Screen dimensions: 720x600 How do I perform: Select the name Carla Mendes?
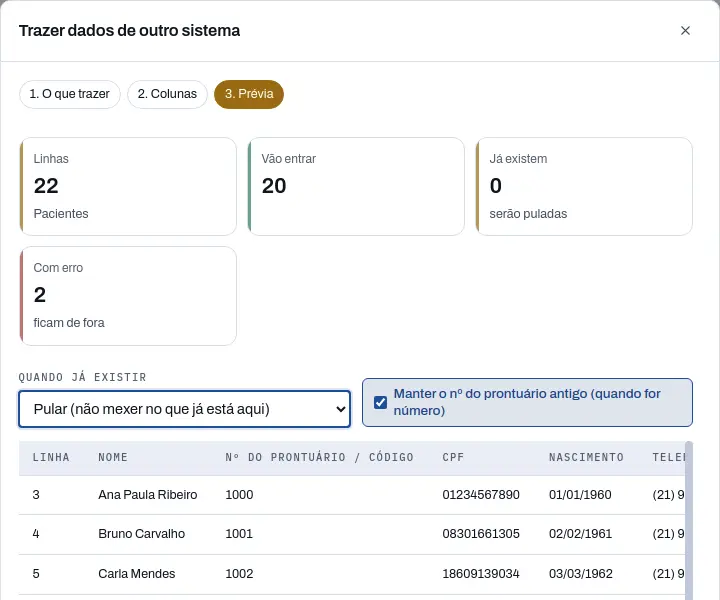point(137,573)
